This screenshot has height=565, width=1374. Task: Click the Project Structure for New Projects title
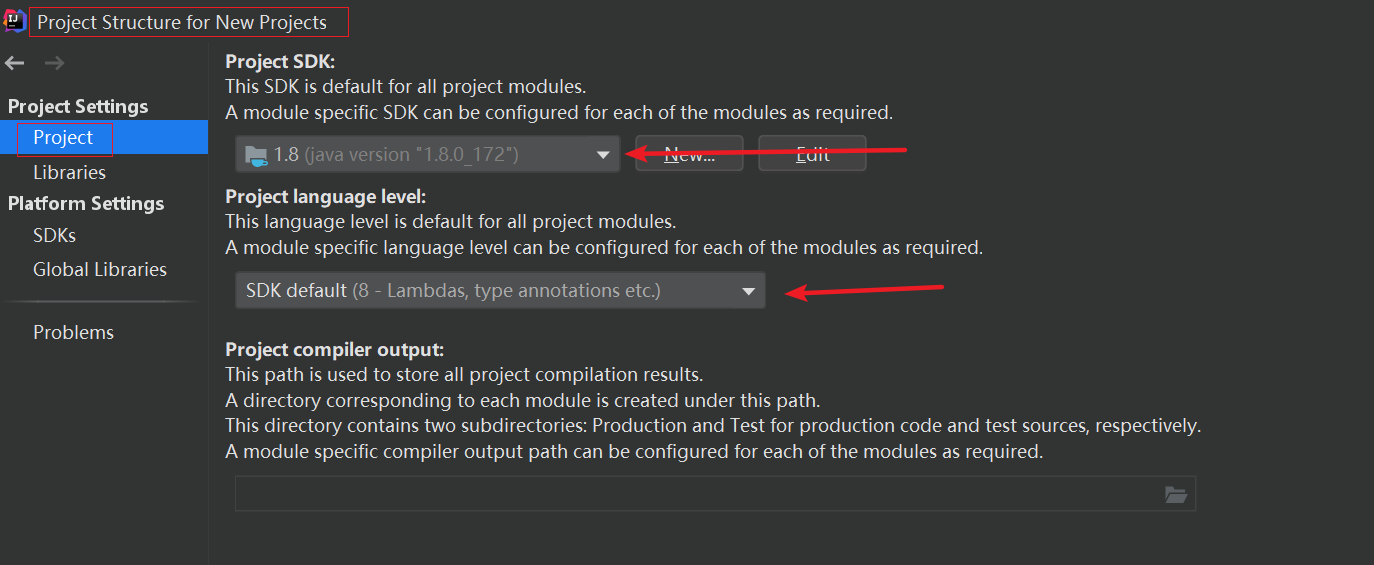[x=182, y=22]
